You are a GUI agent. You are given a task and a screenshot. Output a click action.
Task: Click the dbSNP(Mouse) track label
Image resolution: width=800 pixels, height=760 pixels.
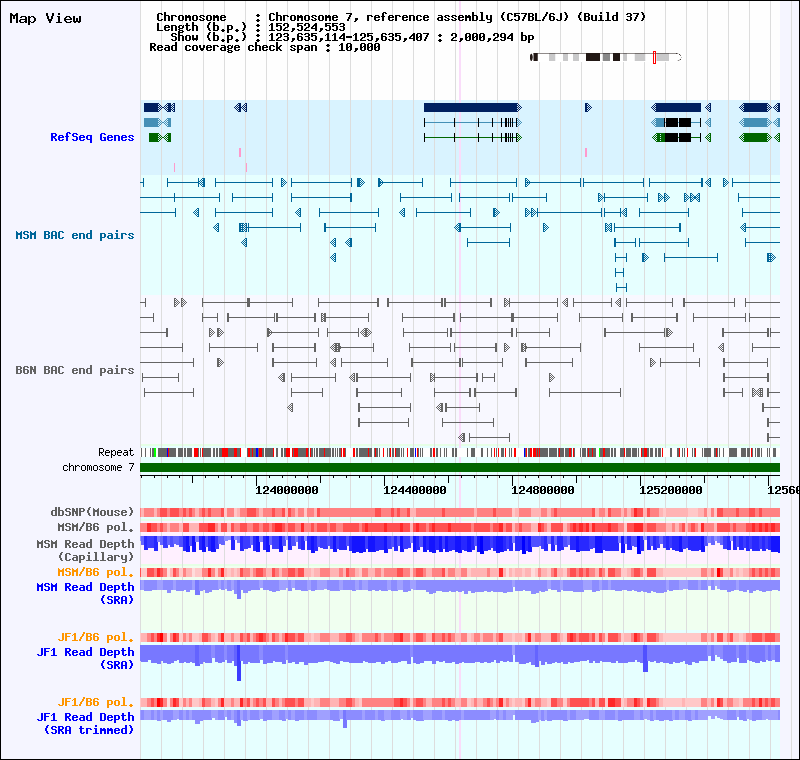(x=92, y=512)
